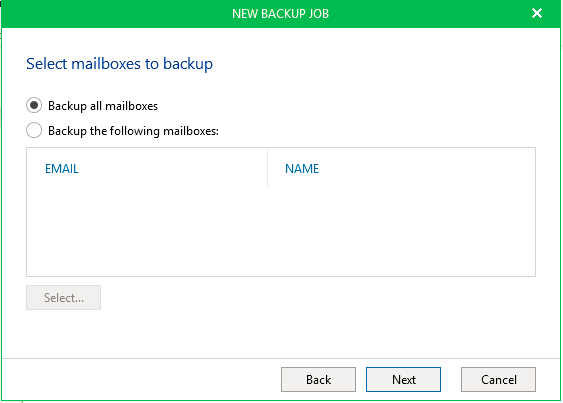Choose Backup the following mailboxes radio option
This screenshot has width=563, height=403.
tap(34, 130)
